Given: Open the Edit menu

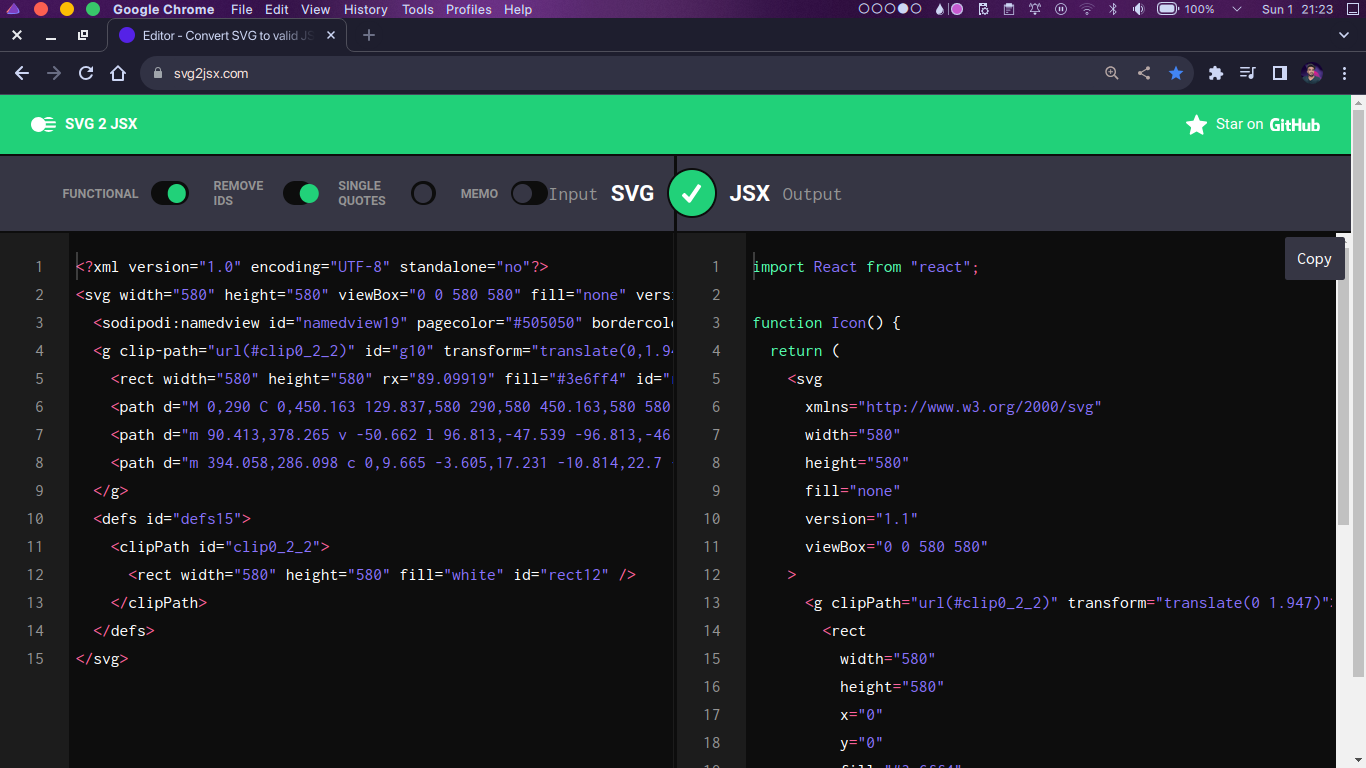Looking at the screenshot, I should click(x=277, y=9).
